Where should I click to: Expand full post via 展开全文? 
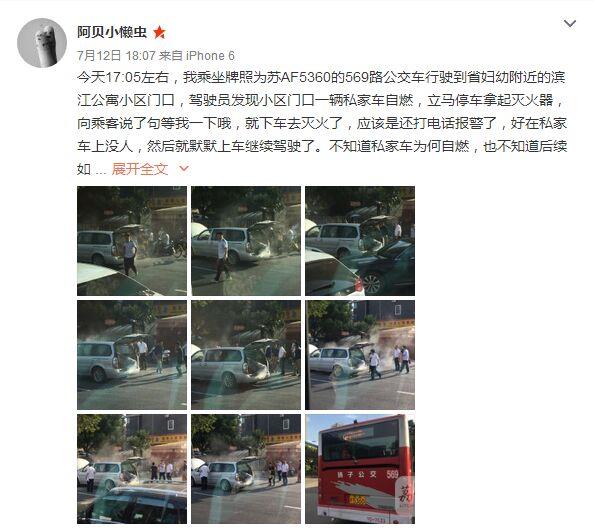tap(140, 169)
